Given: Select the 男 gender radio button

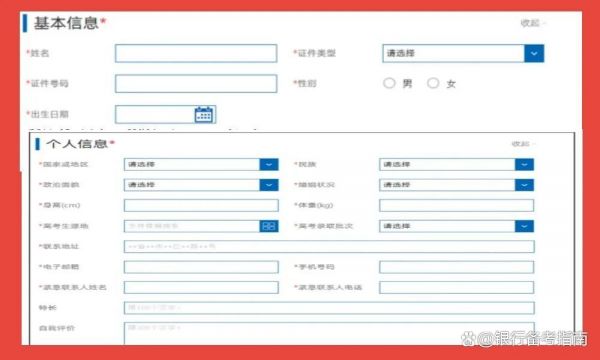Looking at the screenshot, I should click(389, 83).
